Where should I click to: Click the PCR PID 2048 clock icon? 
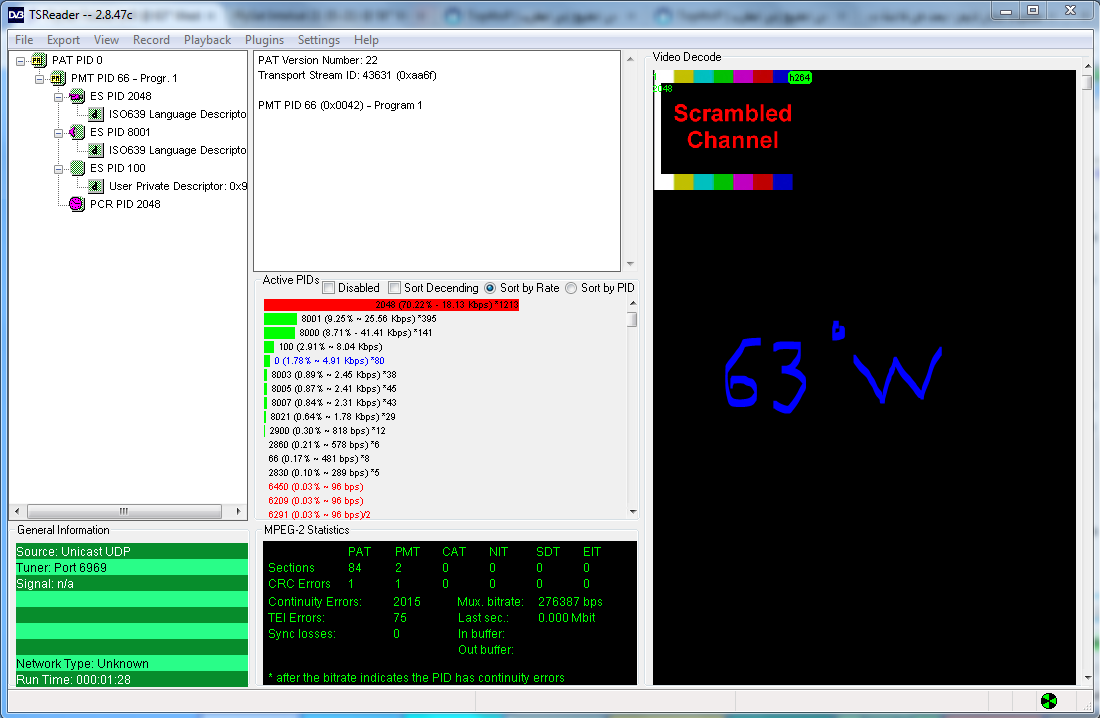coord(77,204)
